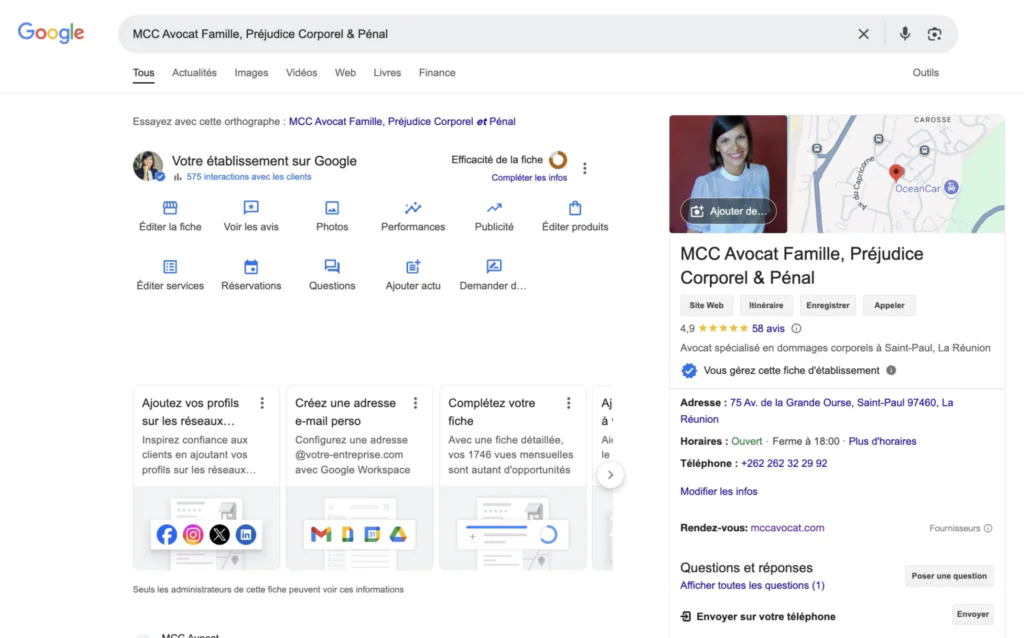Image resolution: width=1024 pixels, height=638 pixels.
Task: Switch to the Web tab
Action: tap(345, 73)
